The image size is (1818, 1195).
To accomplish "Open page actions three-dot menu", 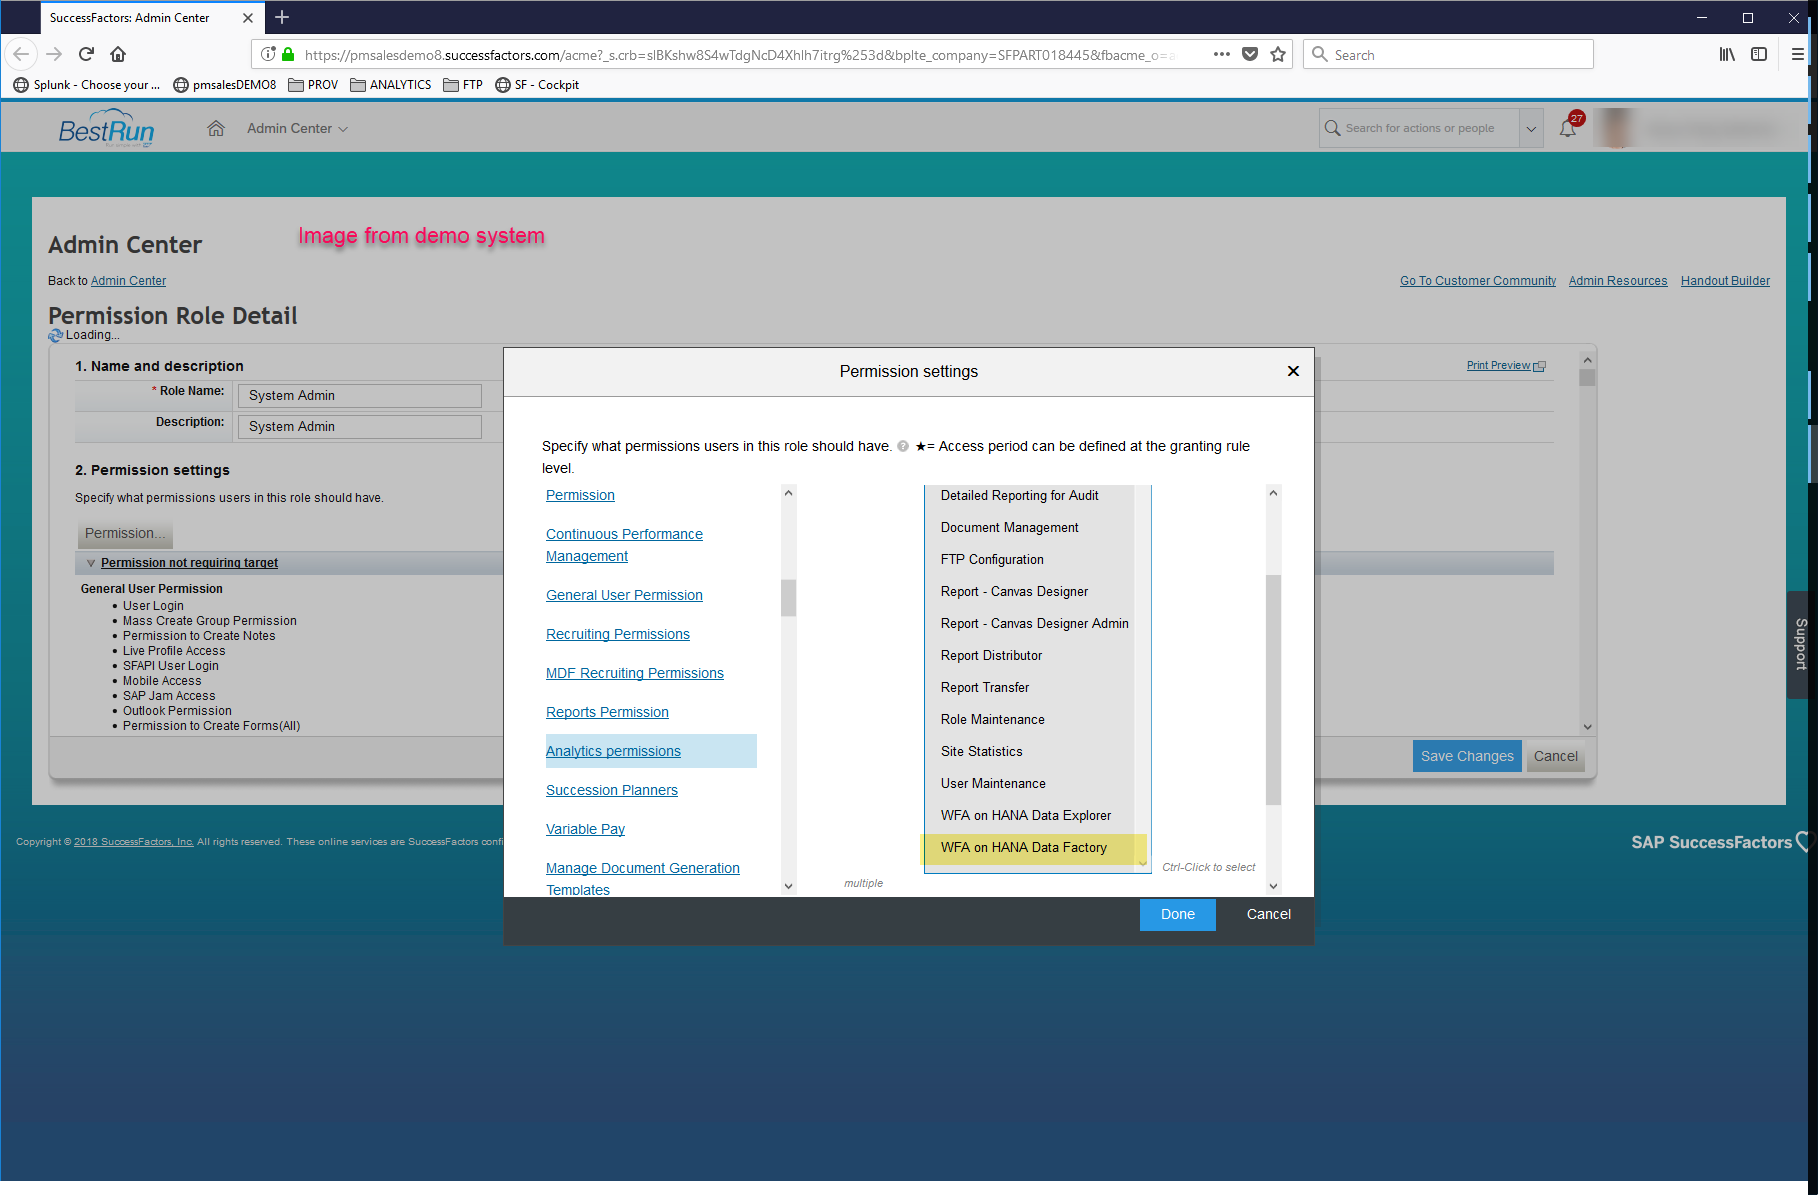I will tap(1221, 54).
